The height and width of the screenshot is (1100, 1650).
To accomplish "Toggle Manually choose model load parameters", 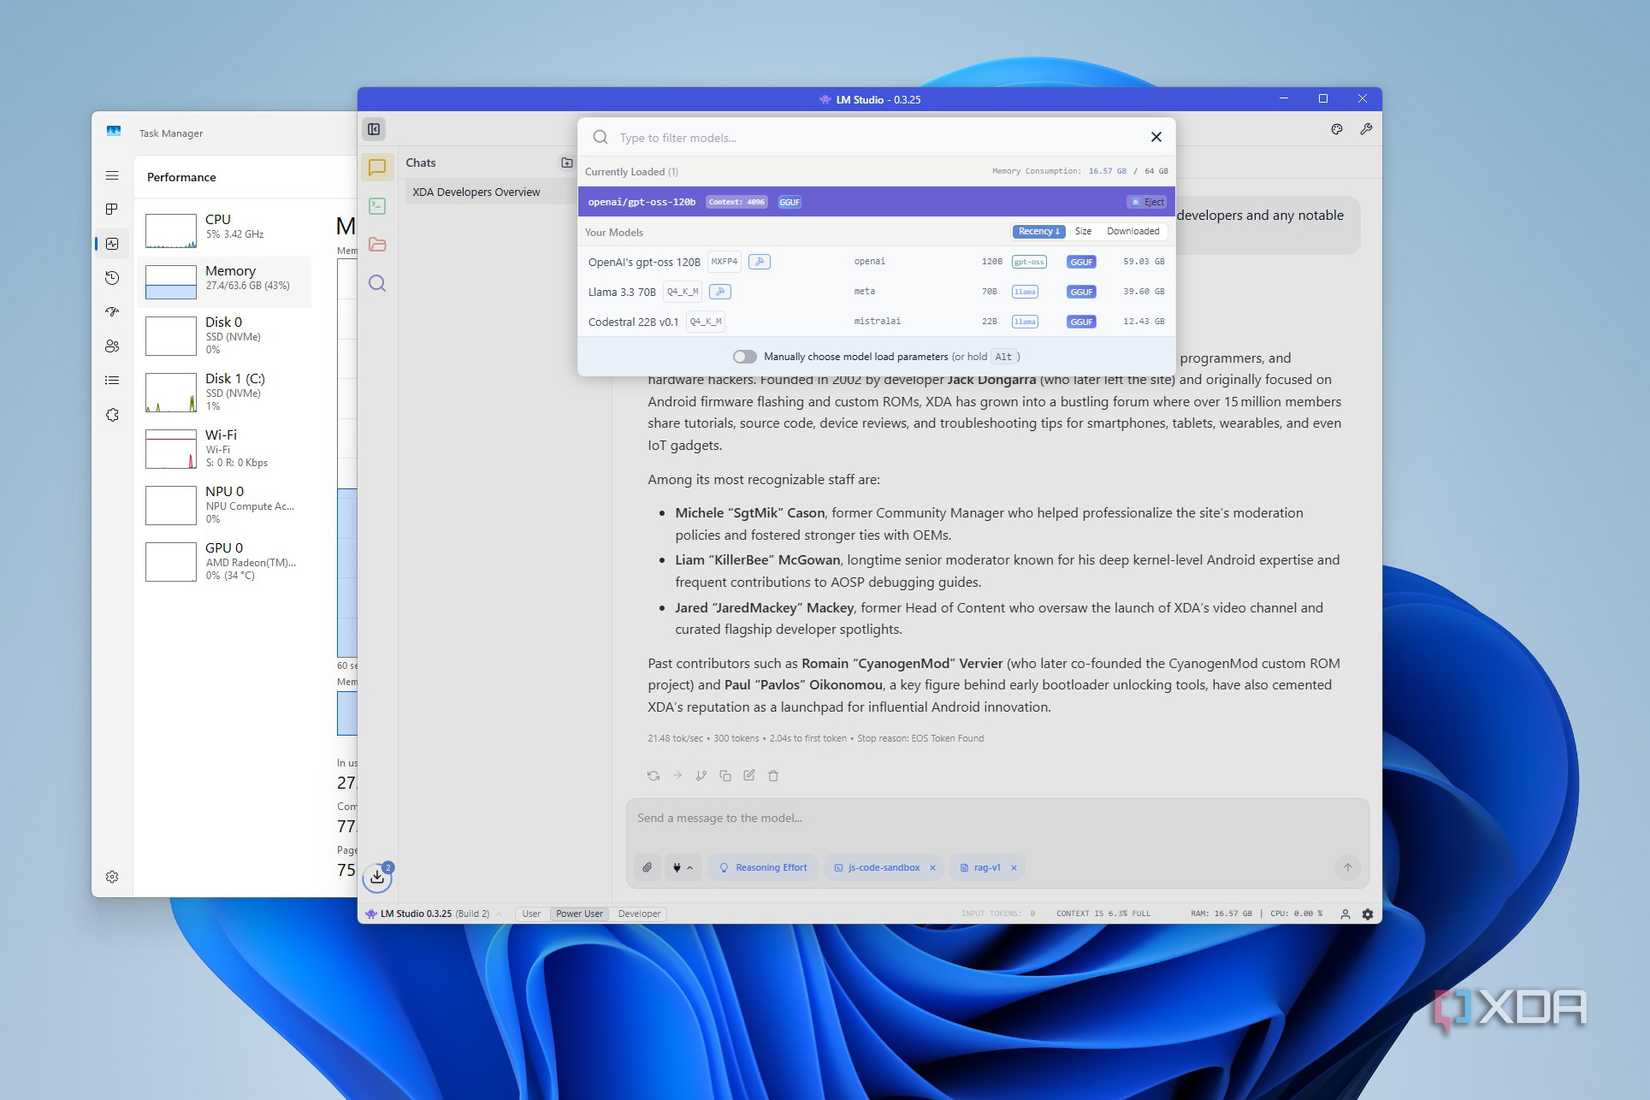I will tap(744, 357).
